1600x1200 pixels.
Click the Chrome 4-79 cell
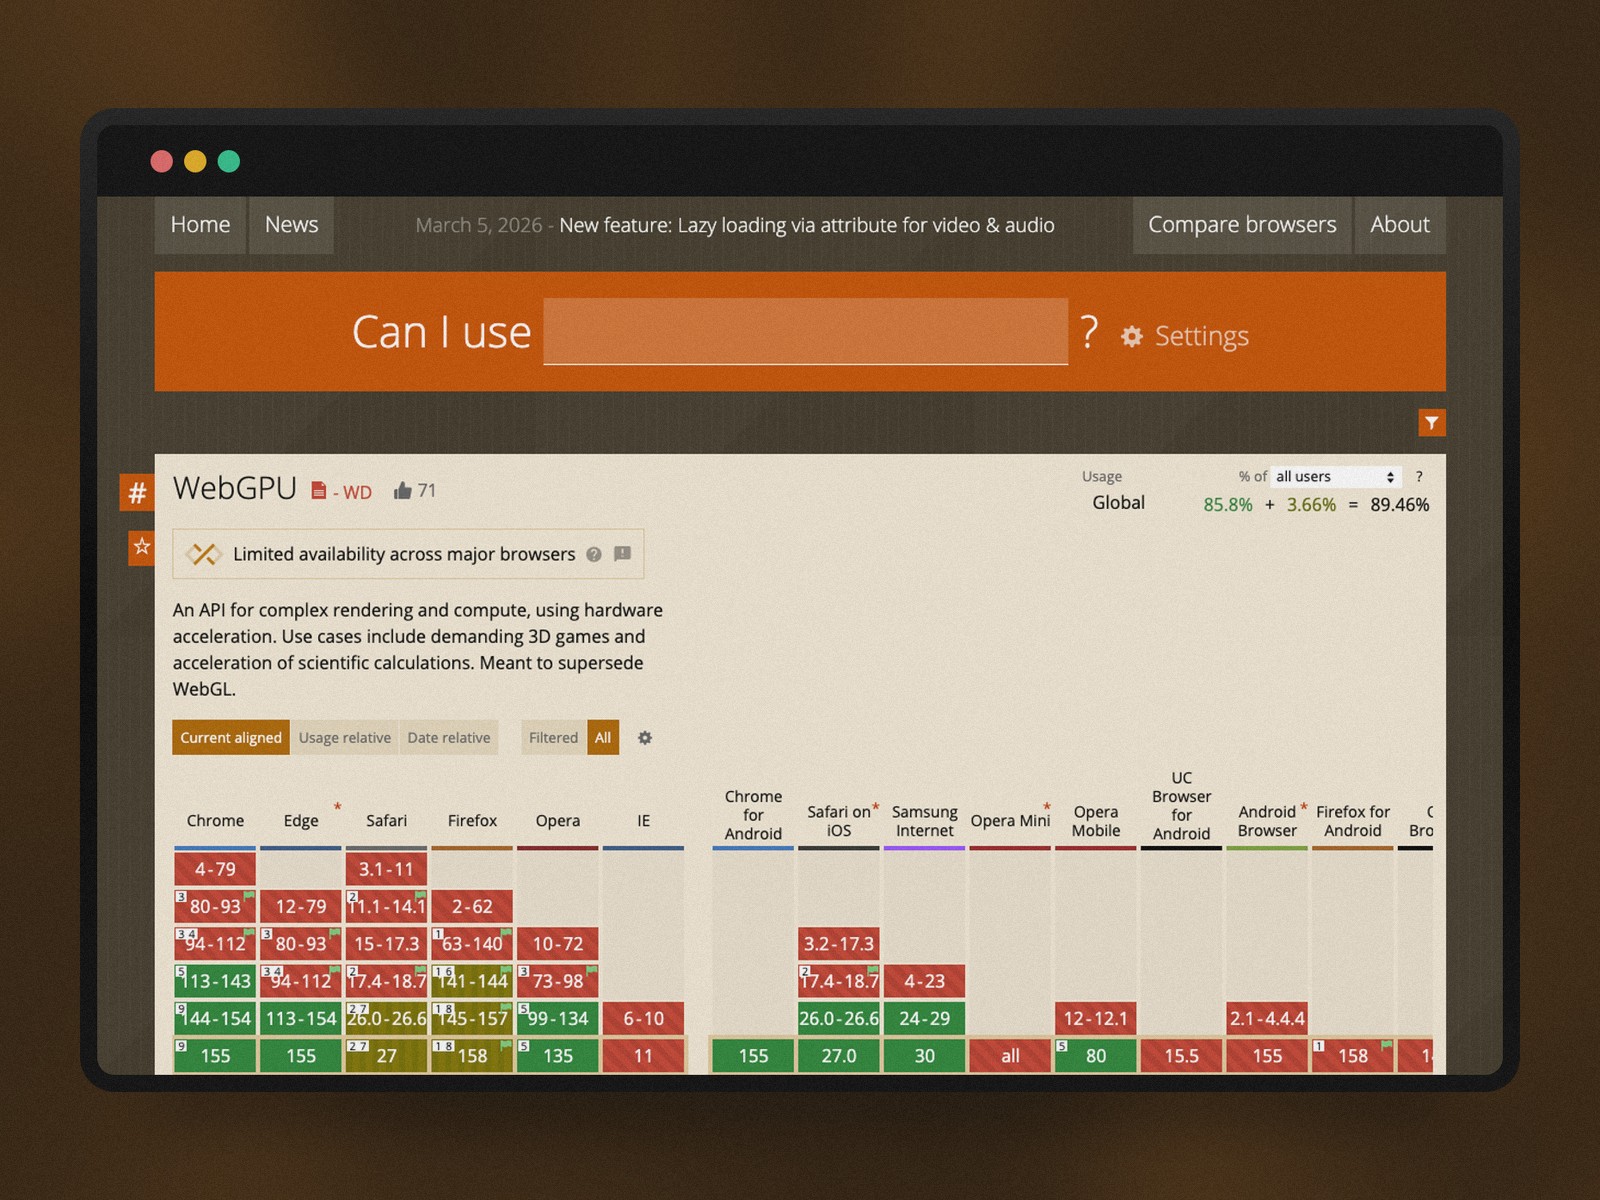215,869
